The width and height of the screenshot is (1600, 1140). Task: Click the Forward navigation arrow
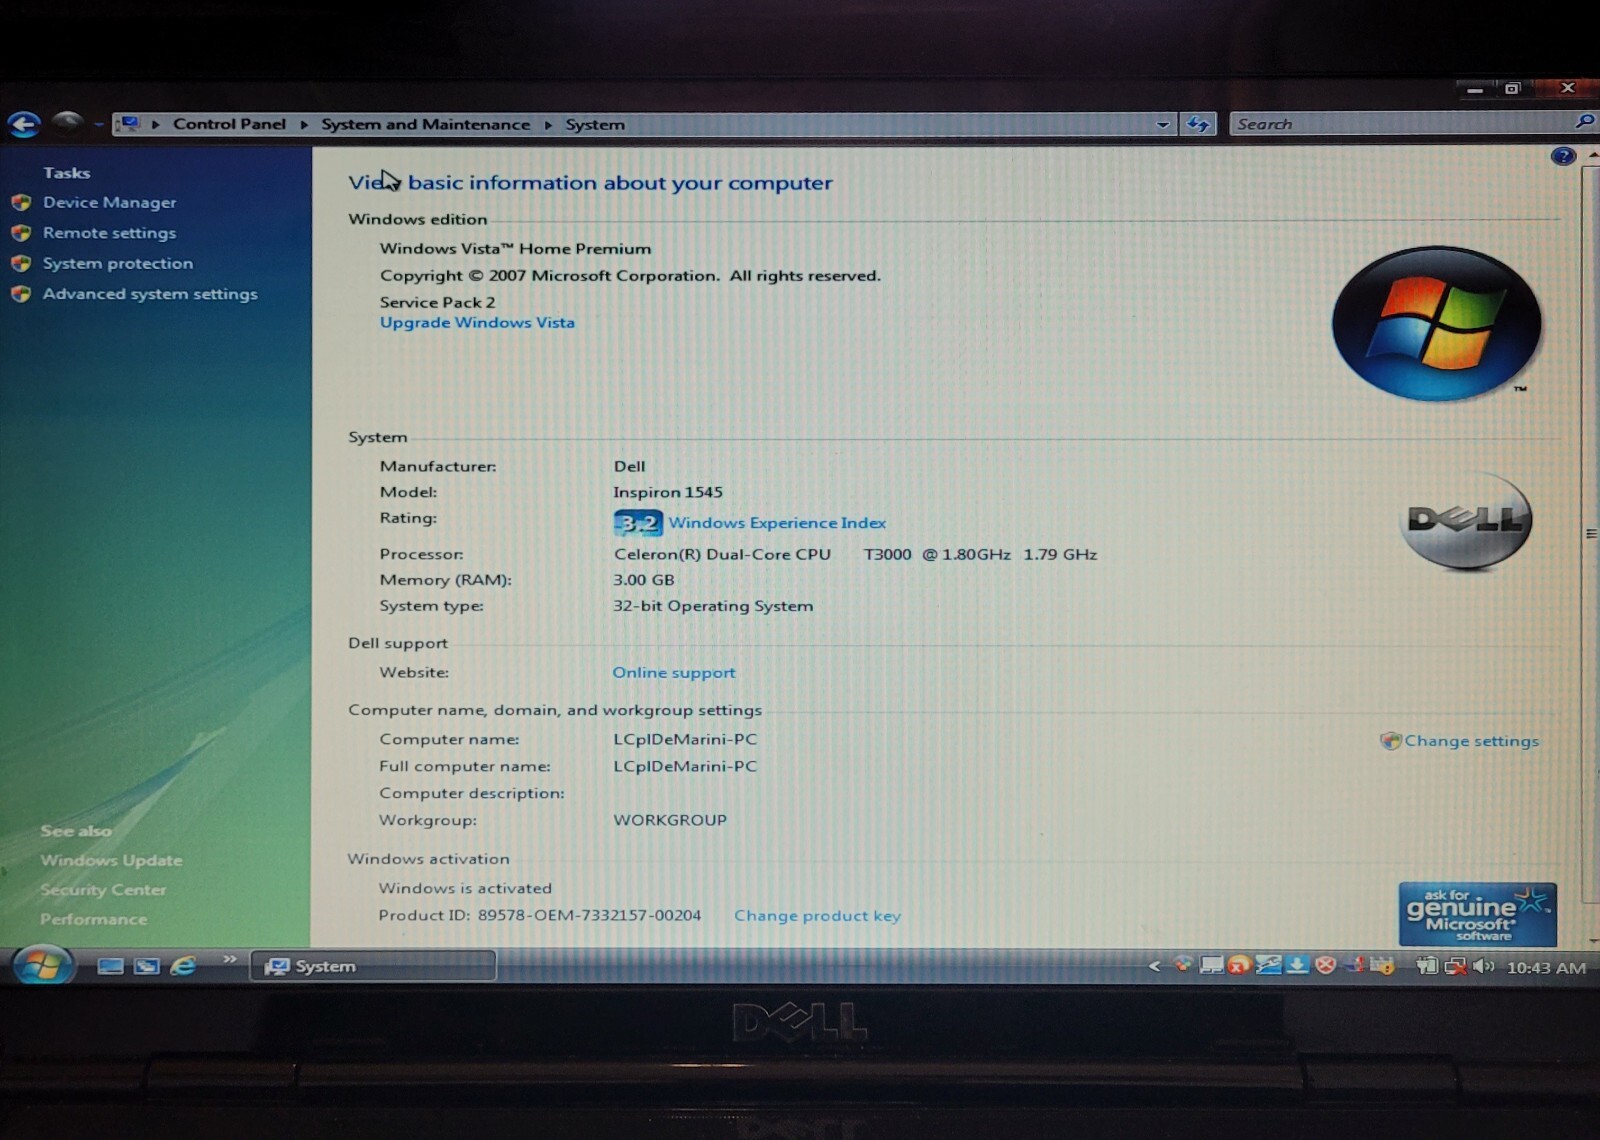[67, 122]
